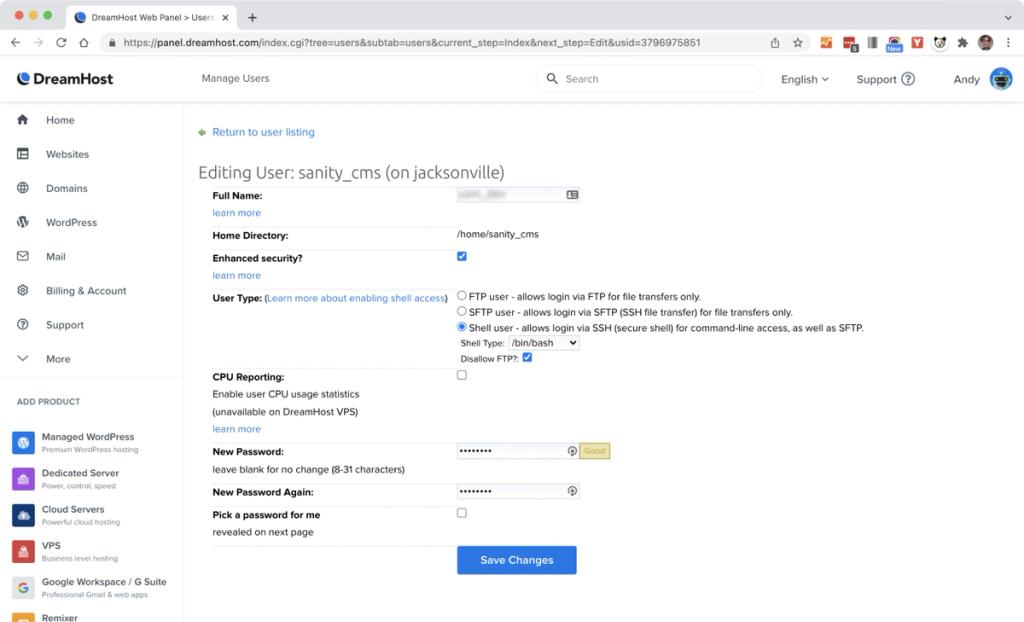
Task: Click the Save Changes button
Action: click(517, 560)
